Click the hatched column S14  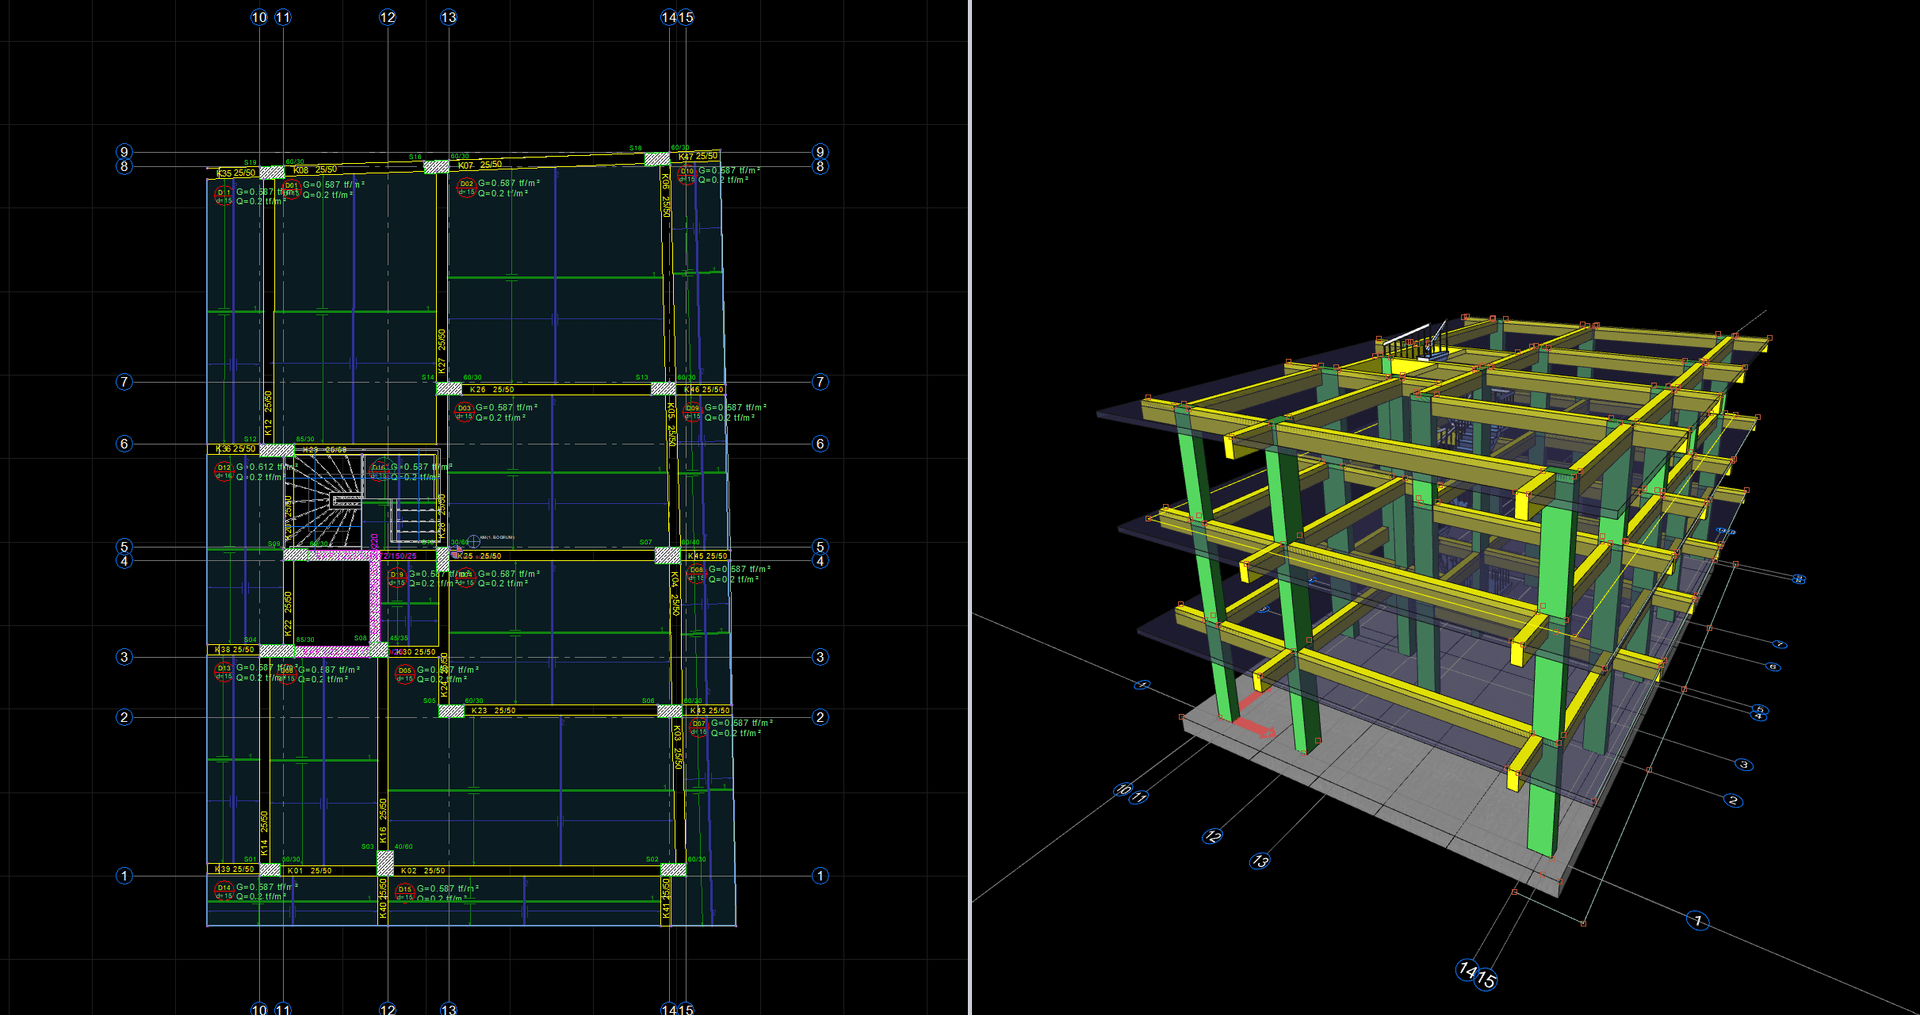[x=449, y=388]
